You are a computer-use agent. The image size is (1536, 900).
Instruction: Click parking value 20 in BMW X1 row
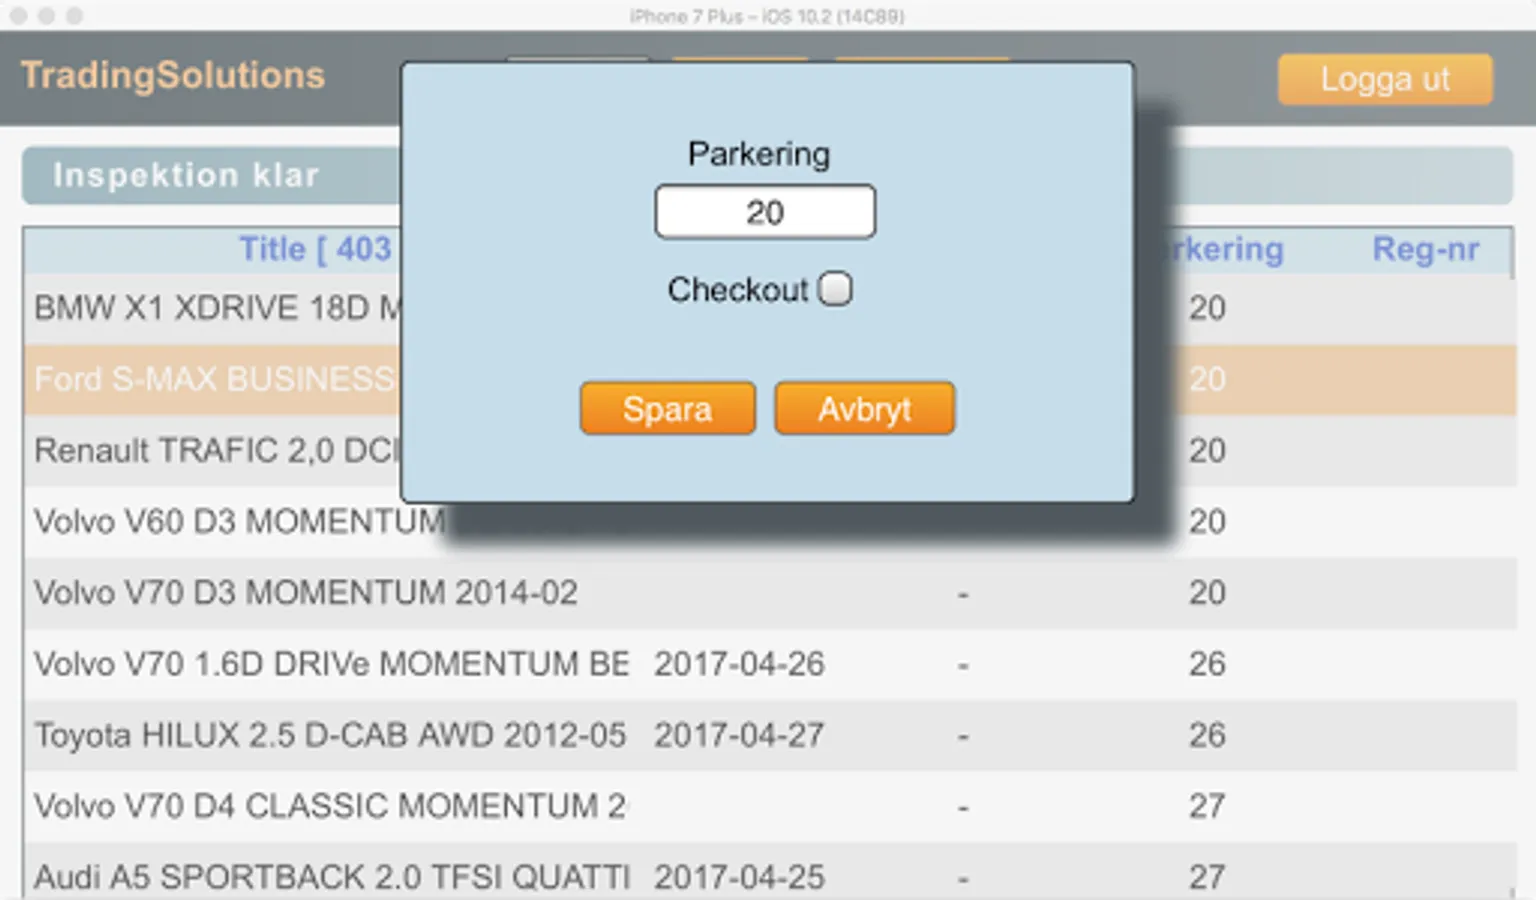1207,308
